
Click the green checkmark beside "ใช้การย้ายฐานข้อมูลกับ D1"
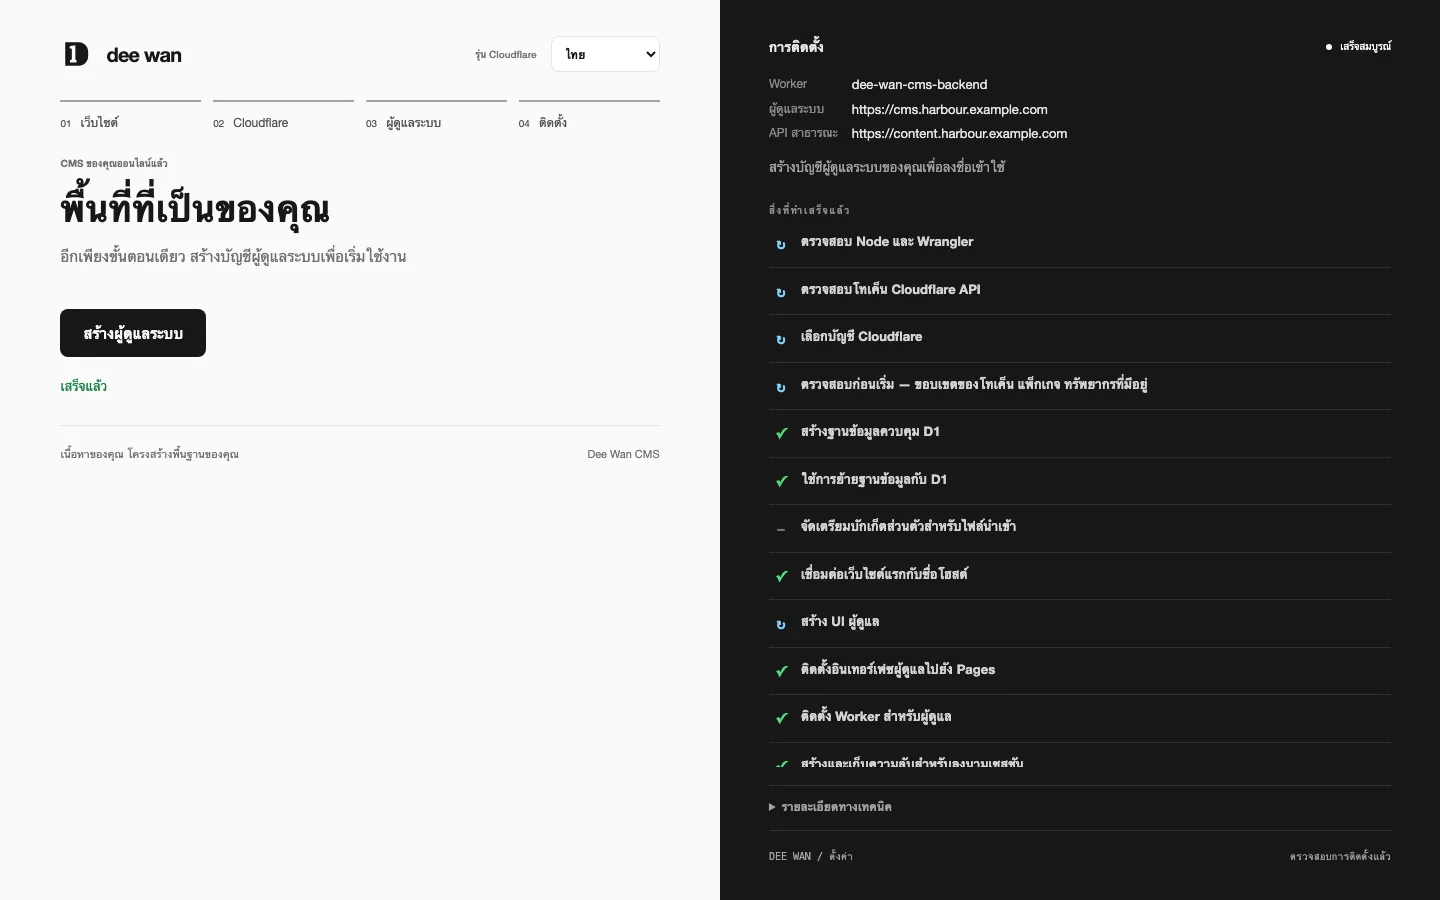pos(782,481)
